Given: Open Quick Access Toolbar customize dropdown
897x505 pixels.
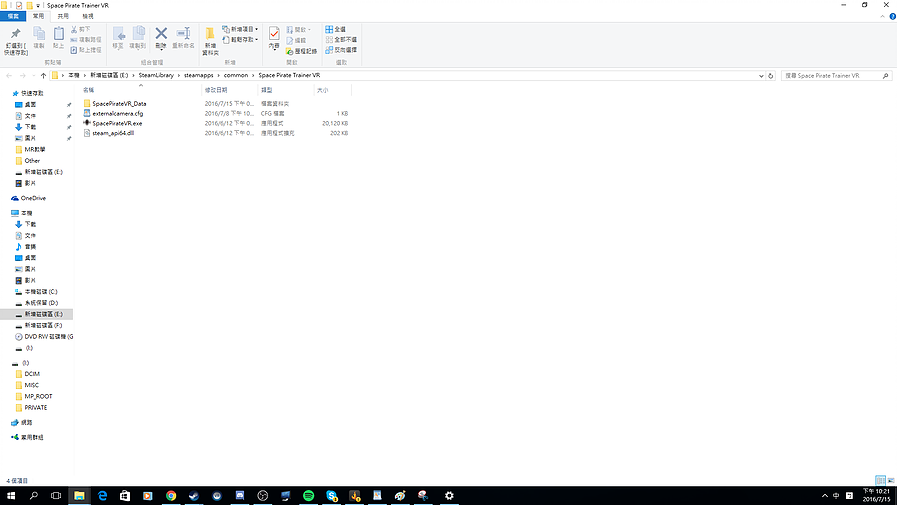Looking at the screenshot, I should (x=38, y=5).
